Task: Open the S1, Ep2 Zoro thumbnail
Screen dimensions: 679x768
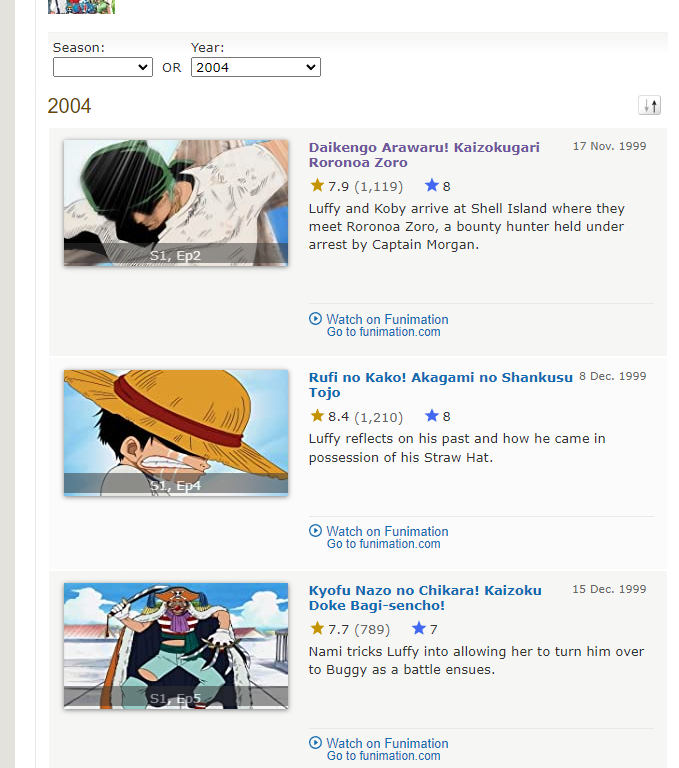Action: click(176, 203)
